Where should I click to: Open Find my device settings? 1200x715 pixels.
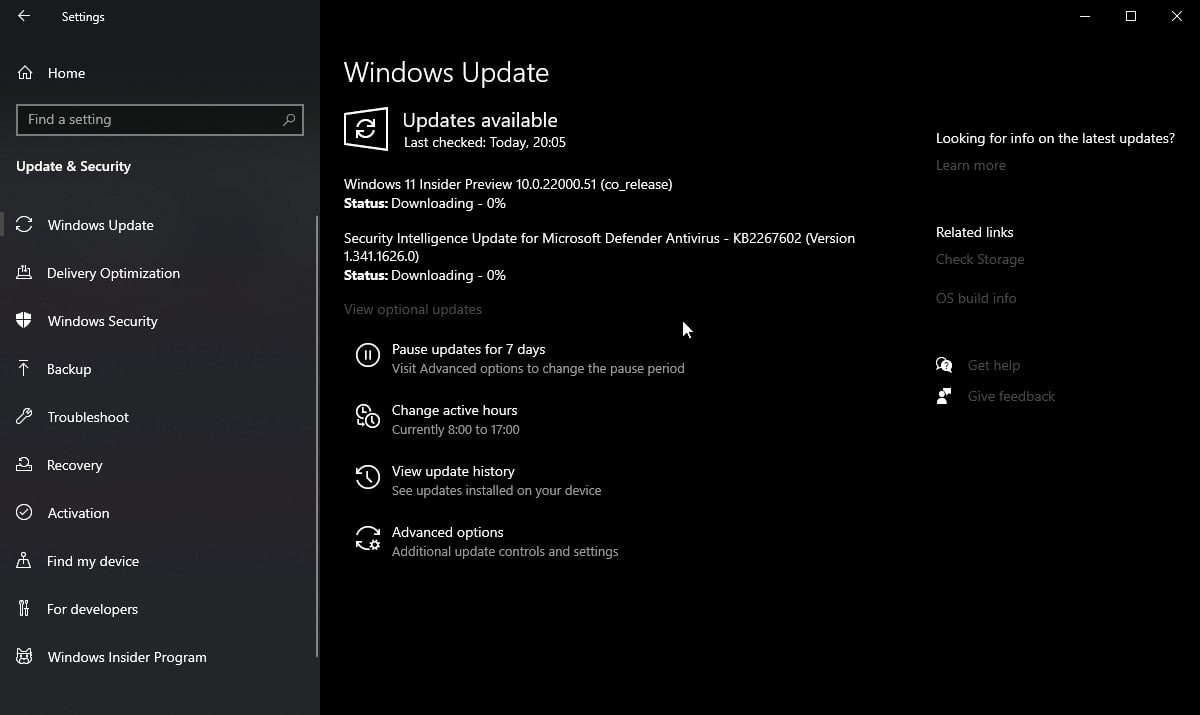point(160,561)
